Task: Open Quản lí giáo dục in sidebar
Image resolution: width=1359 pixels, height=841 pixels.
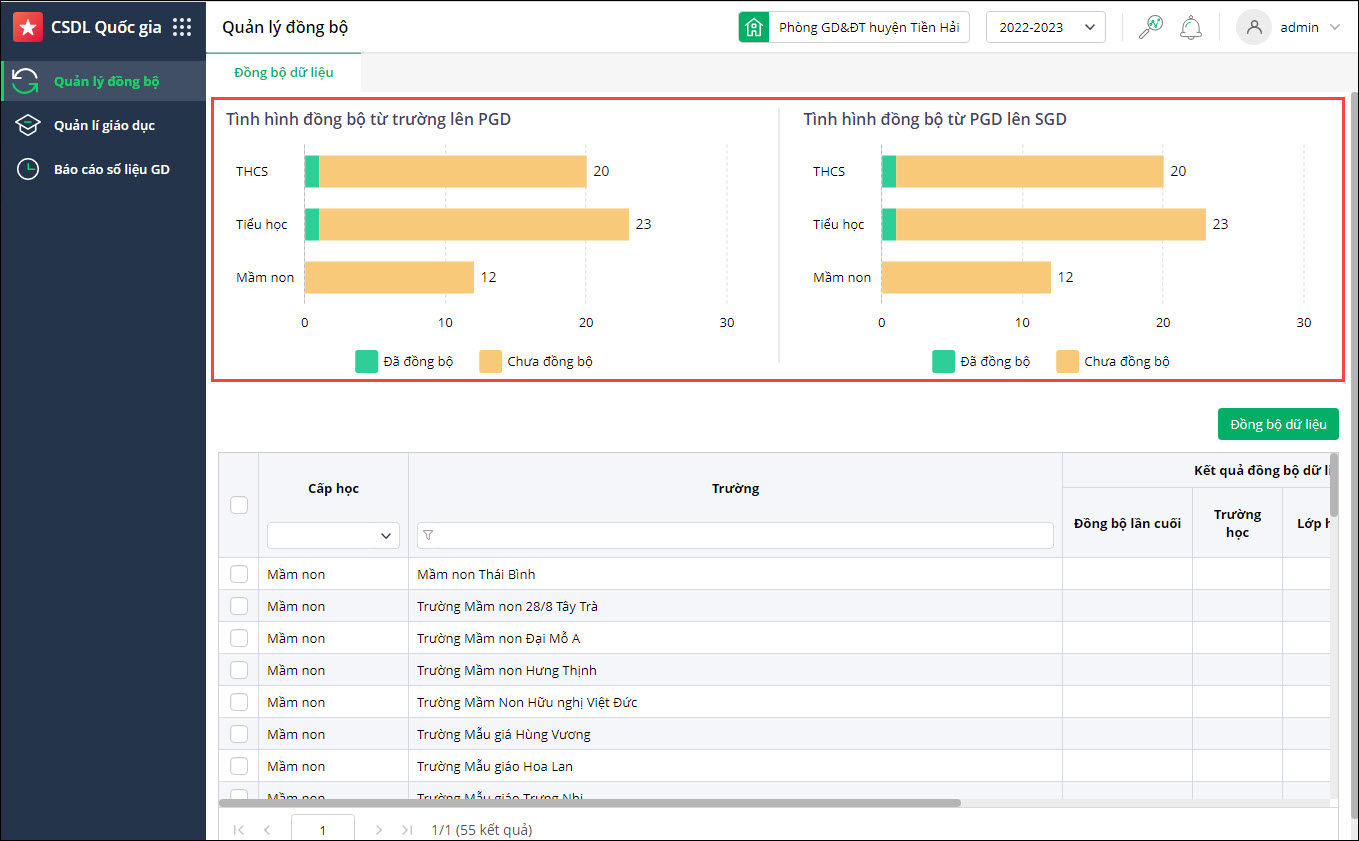Action: pos(104,125)
